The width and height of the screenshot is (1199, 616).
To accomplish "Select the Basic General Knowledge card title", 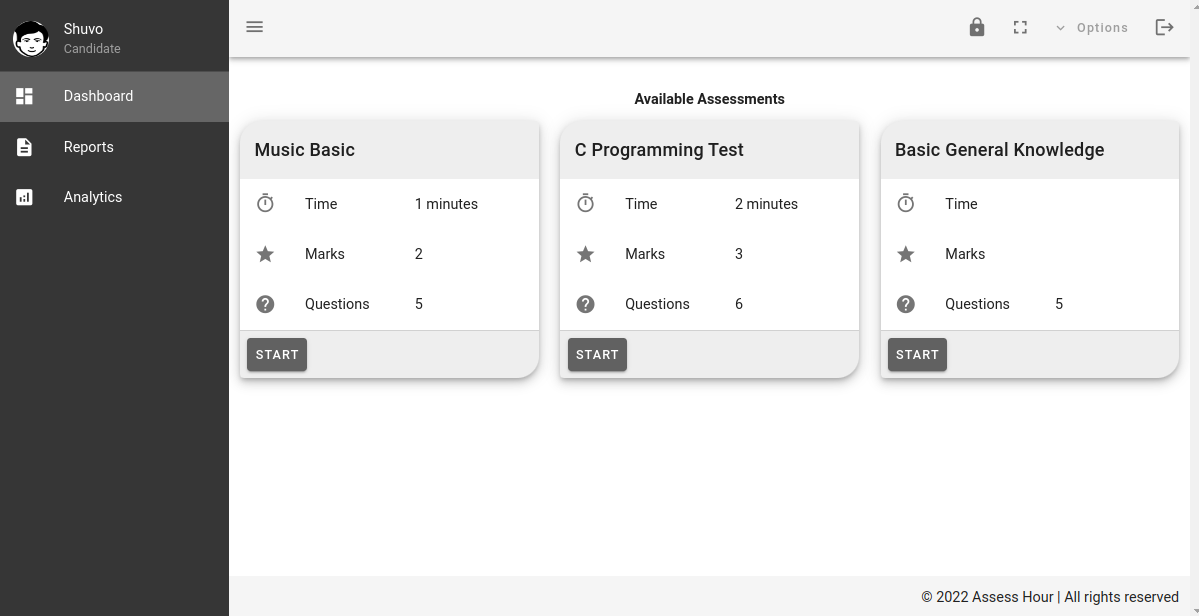I will point(999,150).
